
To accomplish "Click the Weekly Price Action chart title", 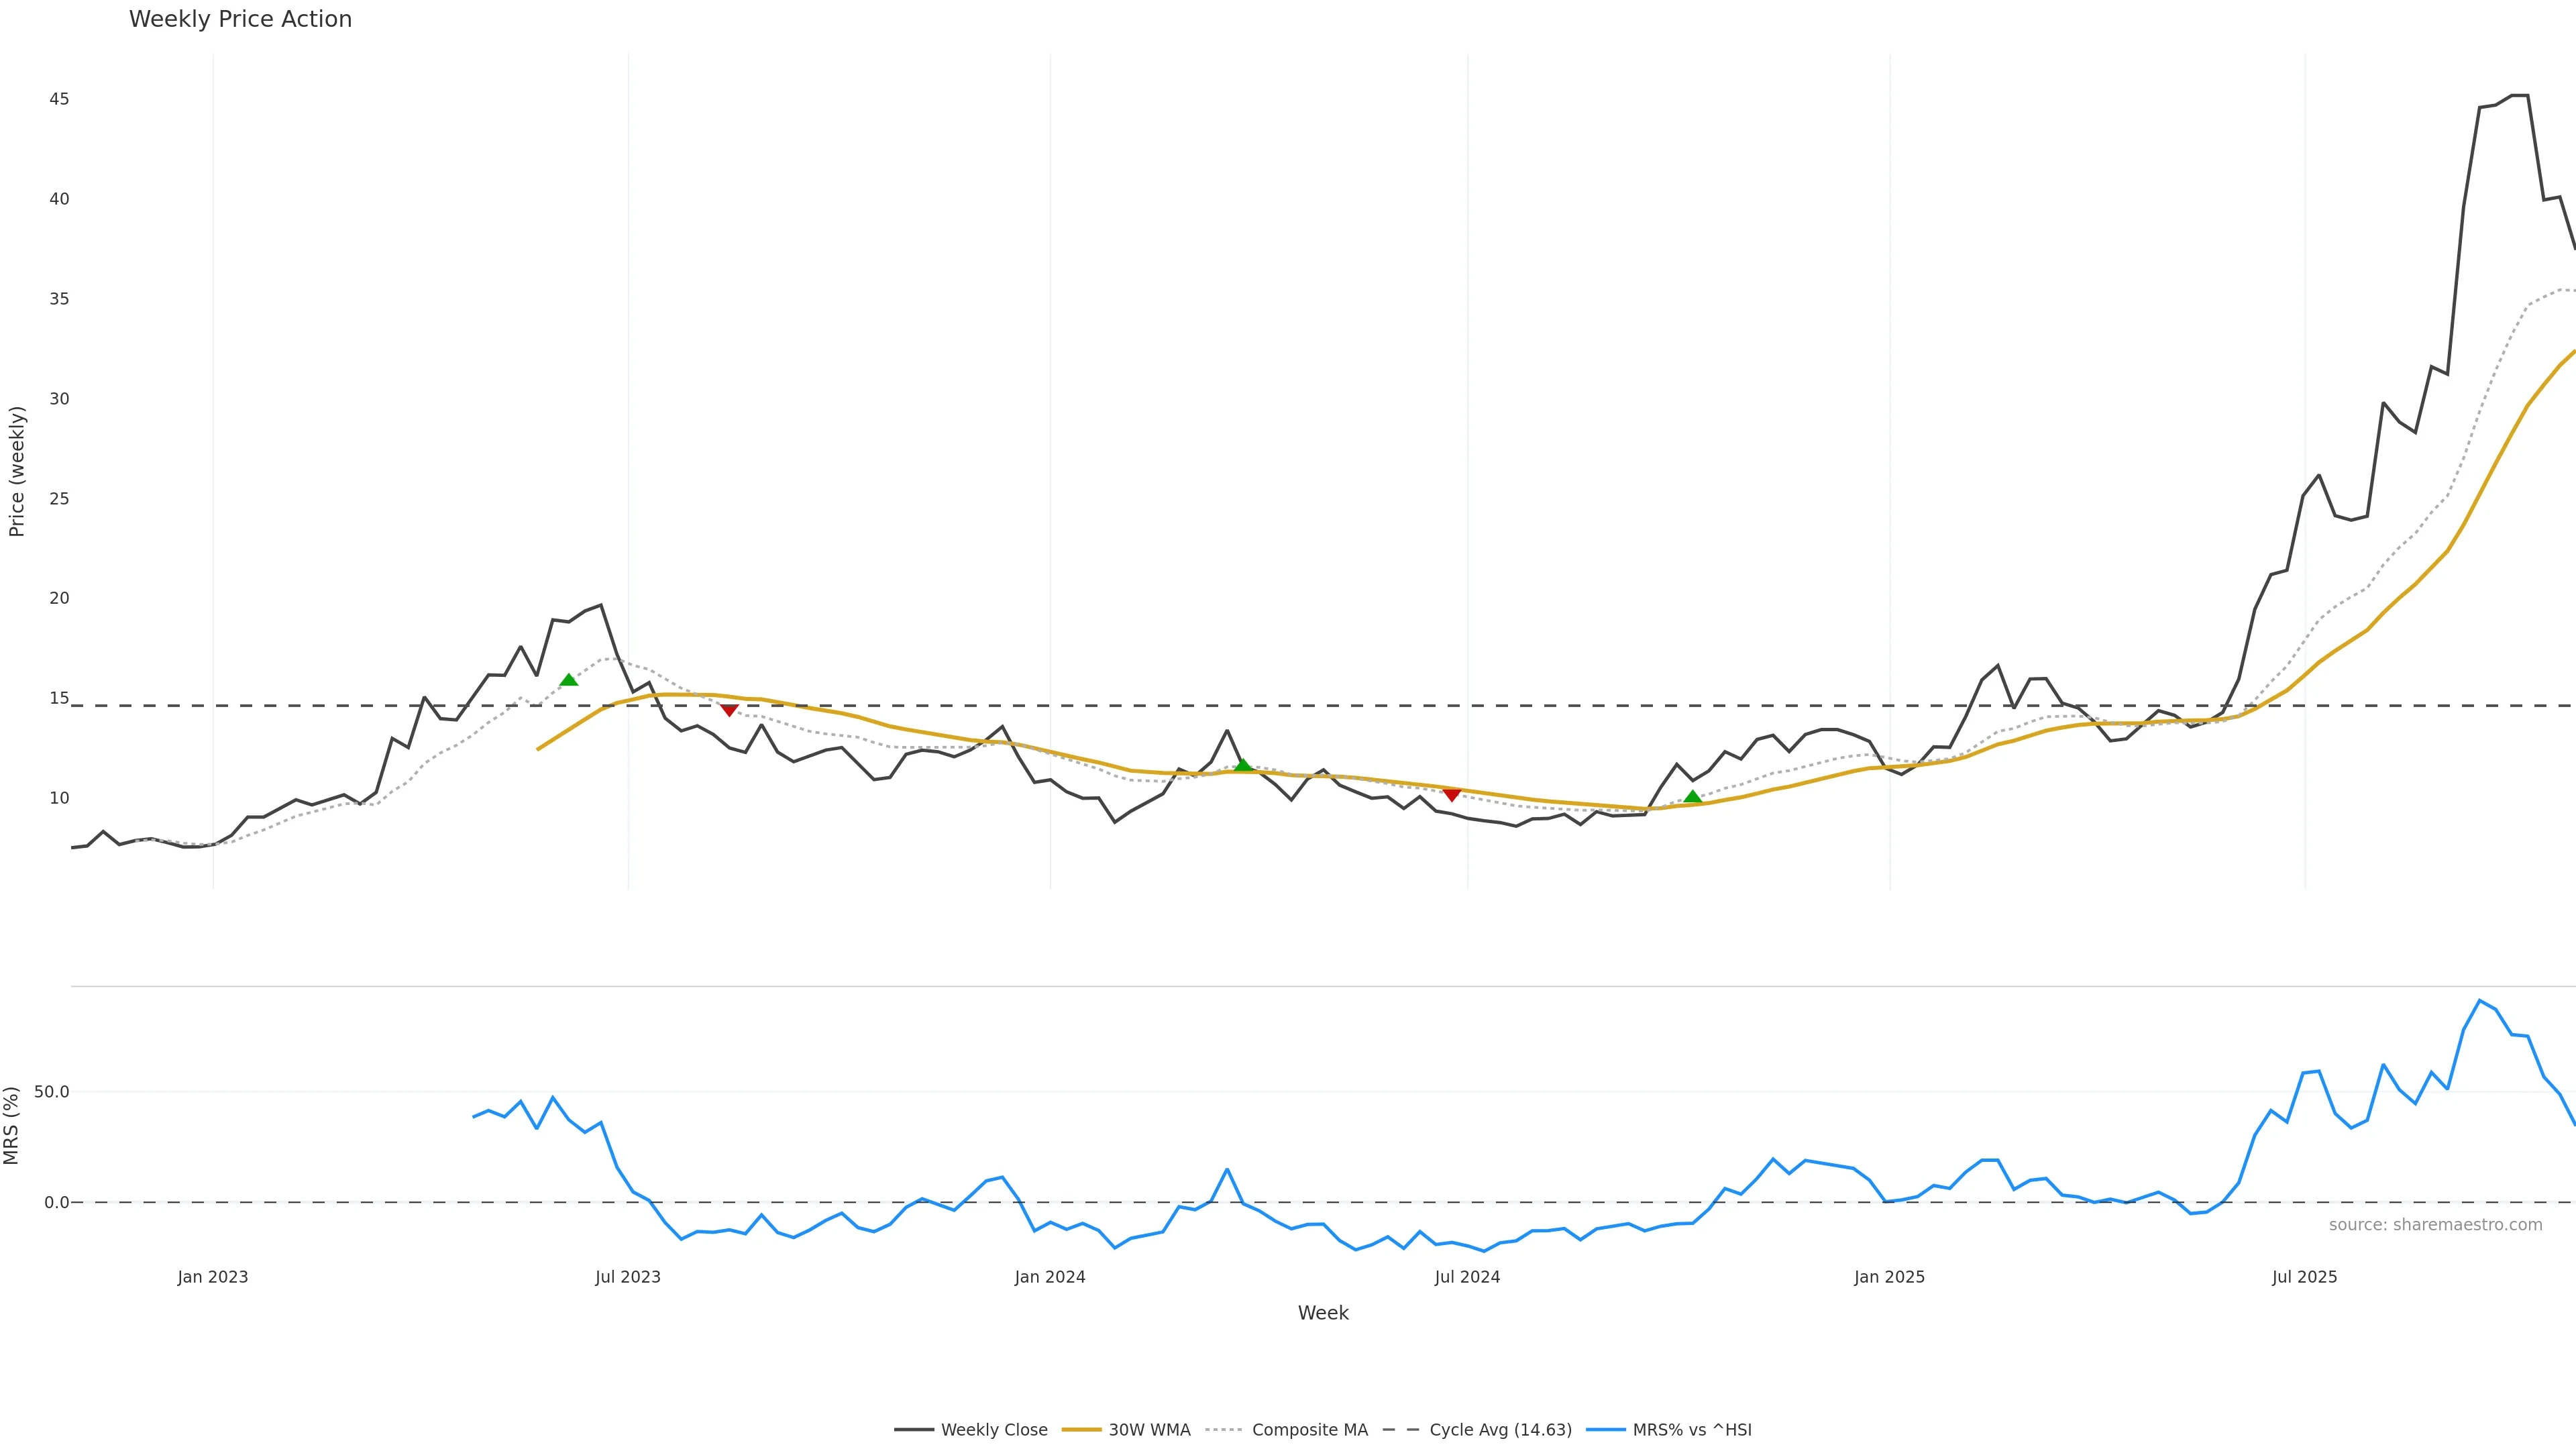I will 240,19.
